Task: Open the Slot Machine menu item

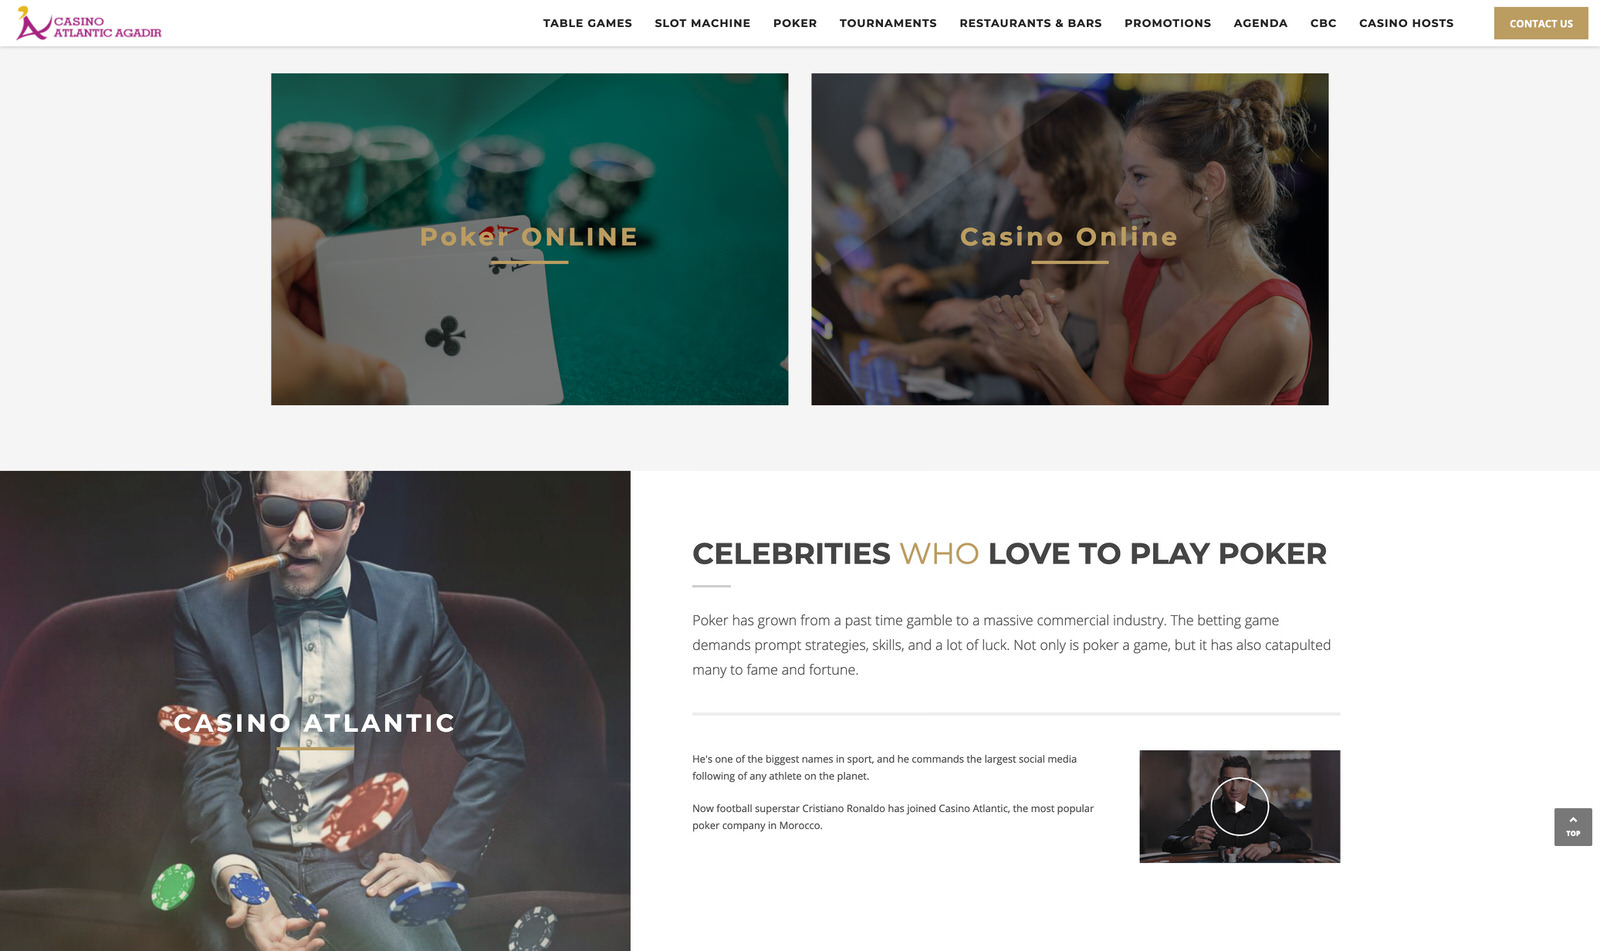Action: [x=702, y=23]
